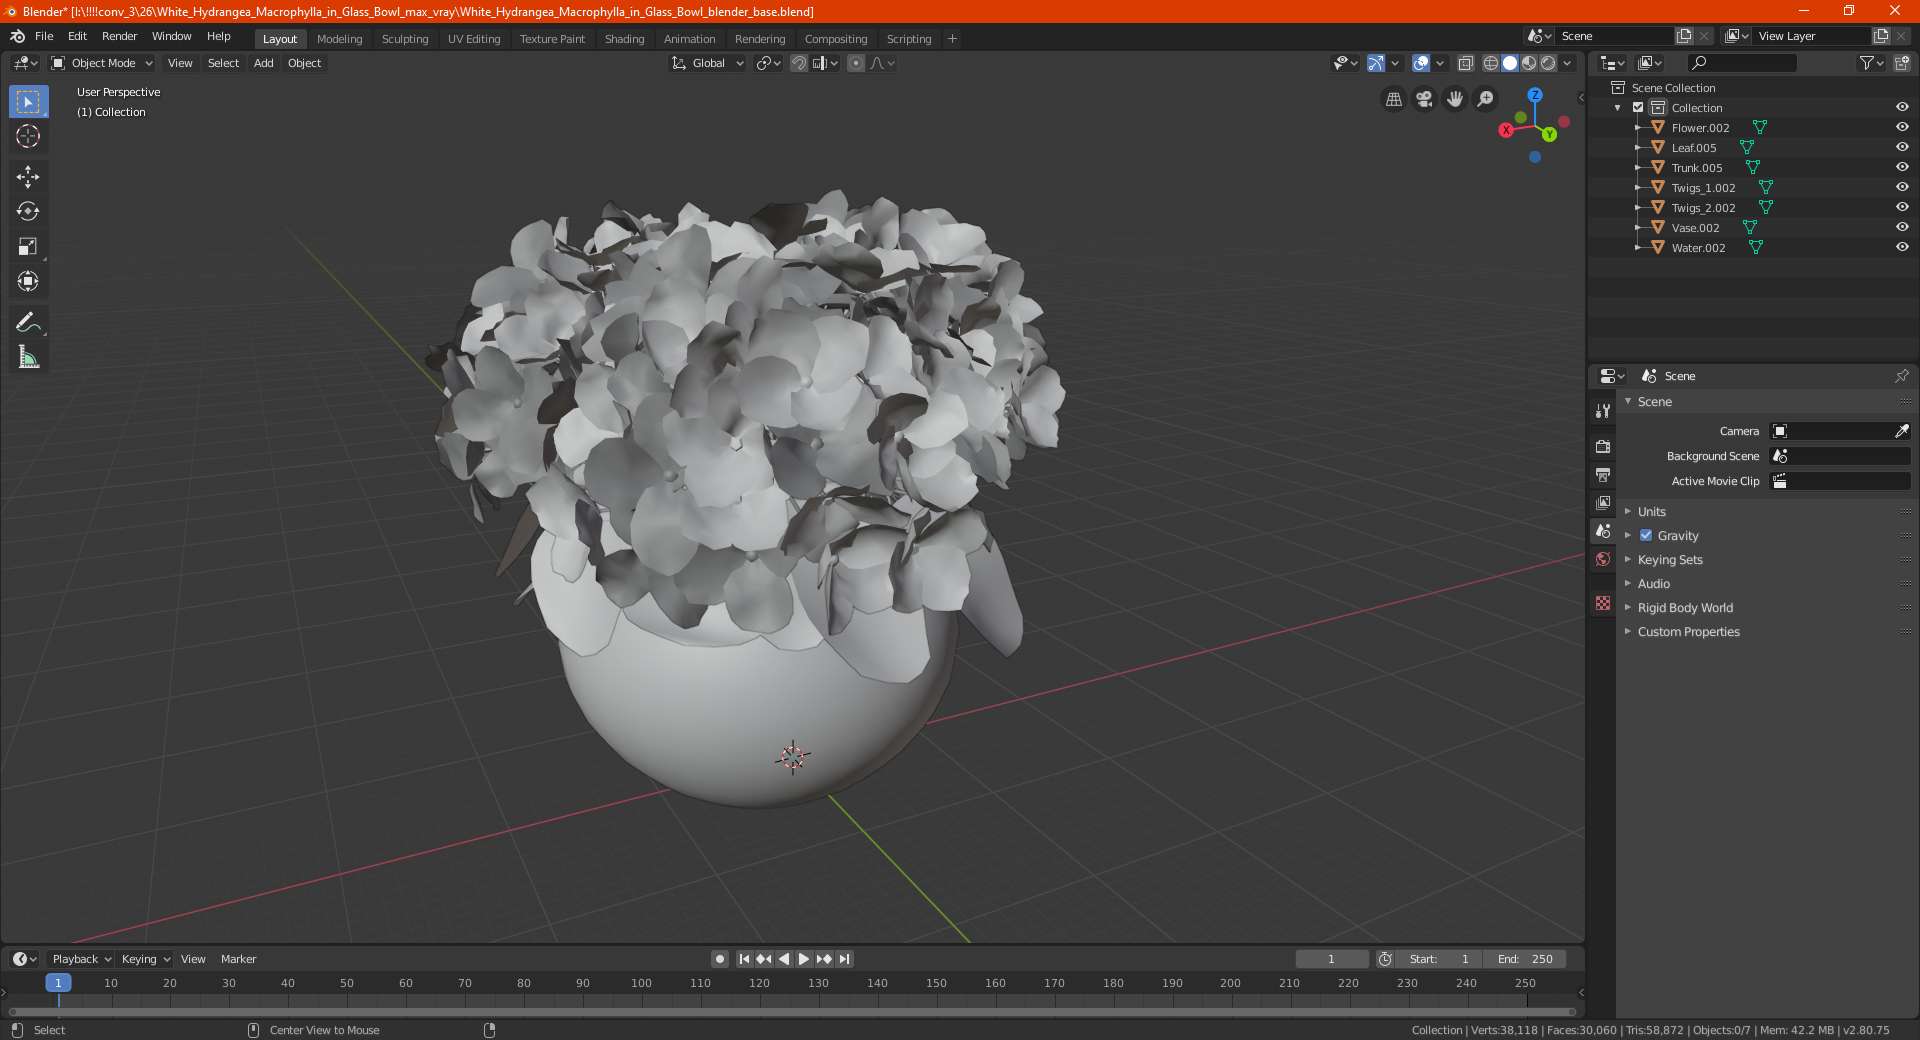1920x1040 pixels.
Task: Click the Marker menu in timeline
Action: pyautogui.click(x=238, y=959)
